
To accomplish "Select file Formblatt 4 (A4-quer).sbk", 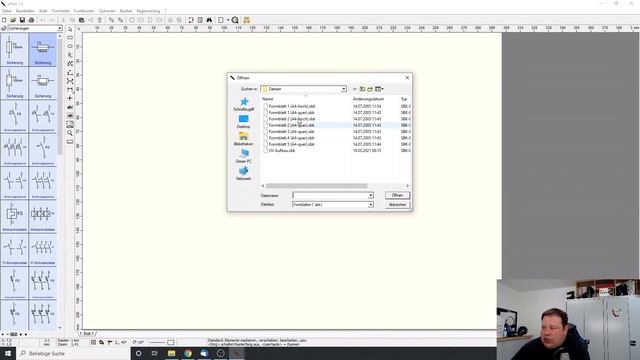I will pos(291,138).
